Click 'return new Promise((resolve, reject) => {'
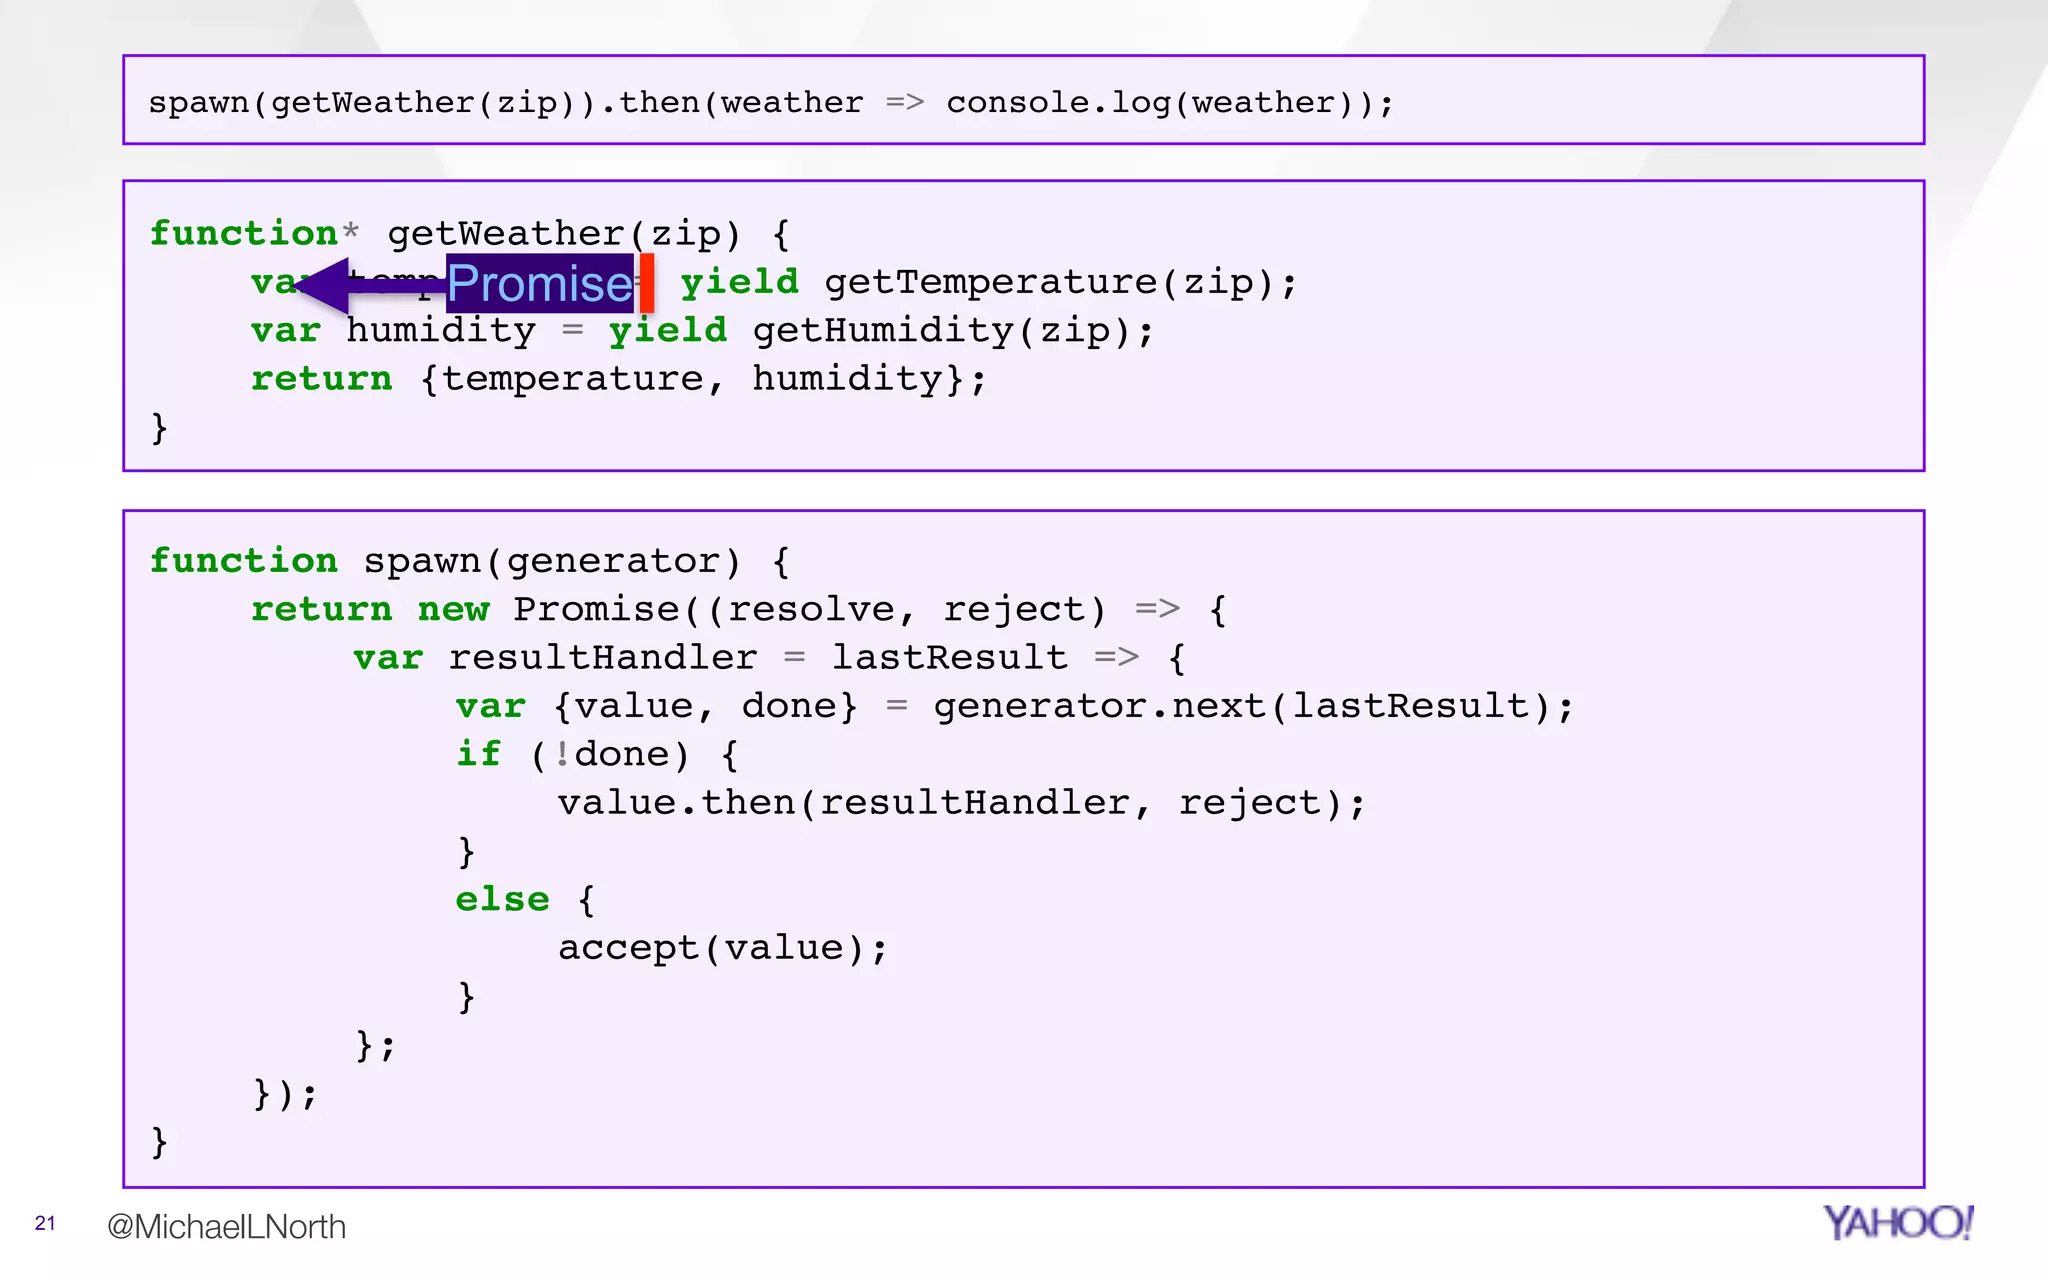The image size is (2048, 1280). click(x=739, y=609)
